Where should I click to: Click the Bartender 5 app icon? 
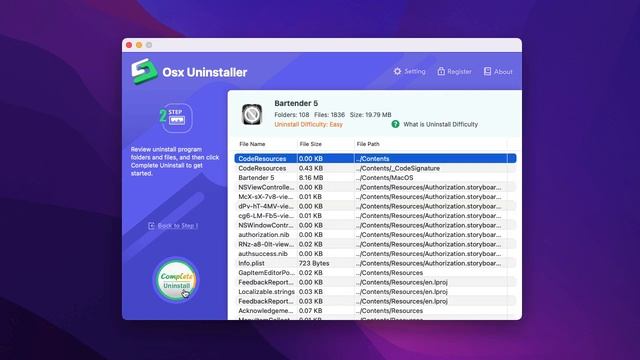coord(252,114)
